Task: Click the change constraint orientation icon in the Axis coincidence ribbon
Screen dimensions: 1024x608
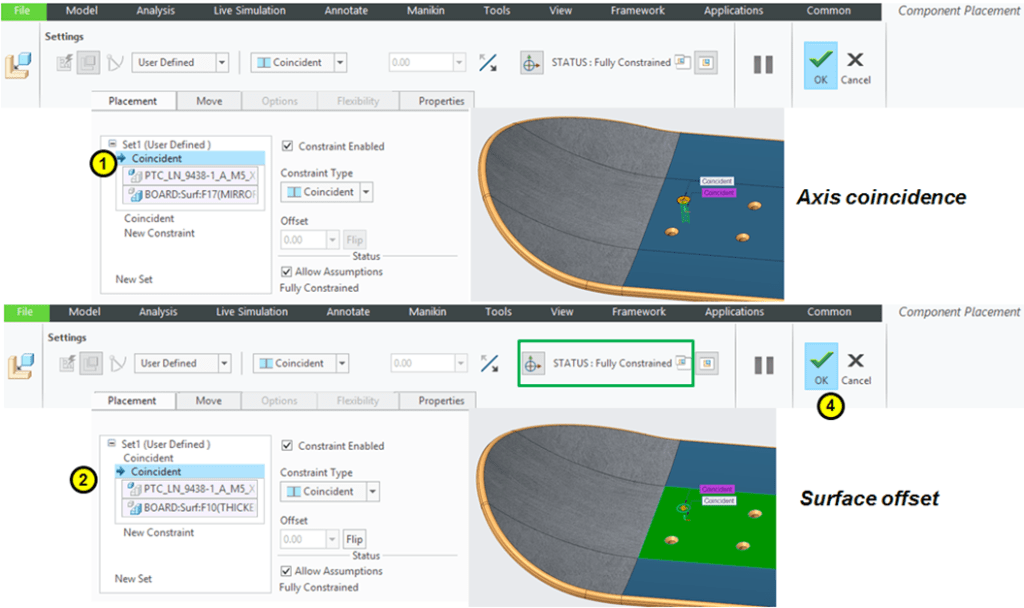Action: click(x=487, y=63)
